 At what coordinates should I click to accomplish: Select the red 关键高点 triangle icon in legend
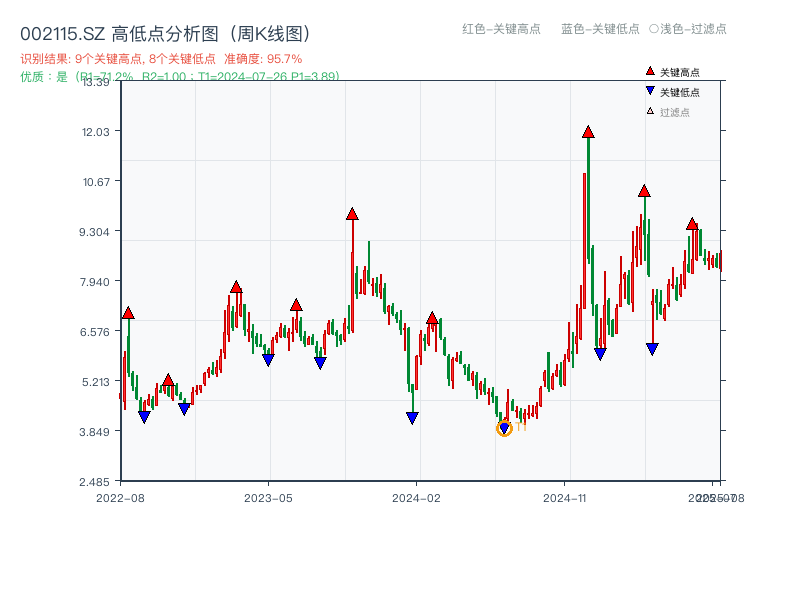[649, 71]
